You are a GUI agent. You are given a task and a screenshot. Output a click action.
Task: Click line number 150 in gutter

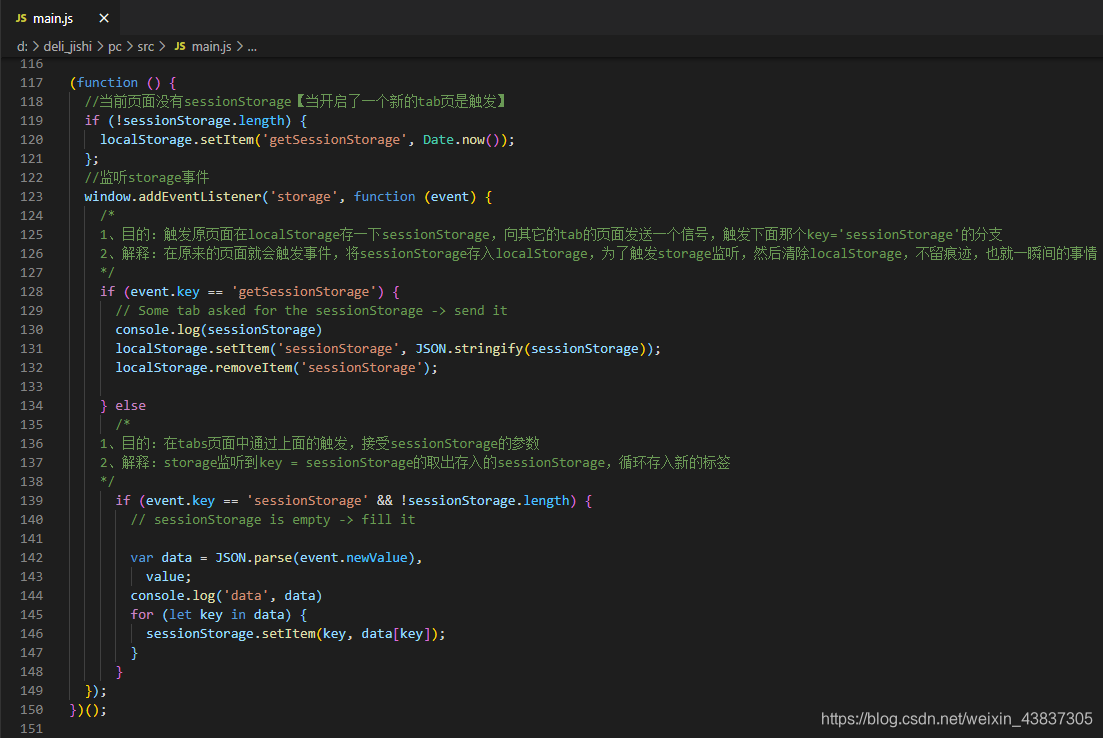[32, 709]
